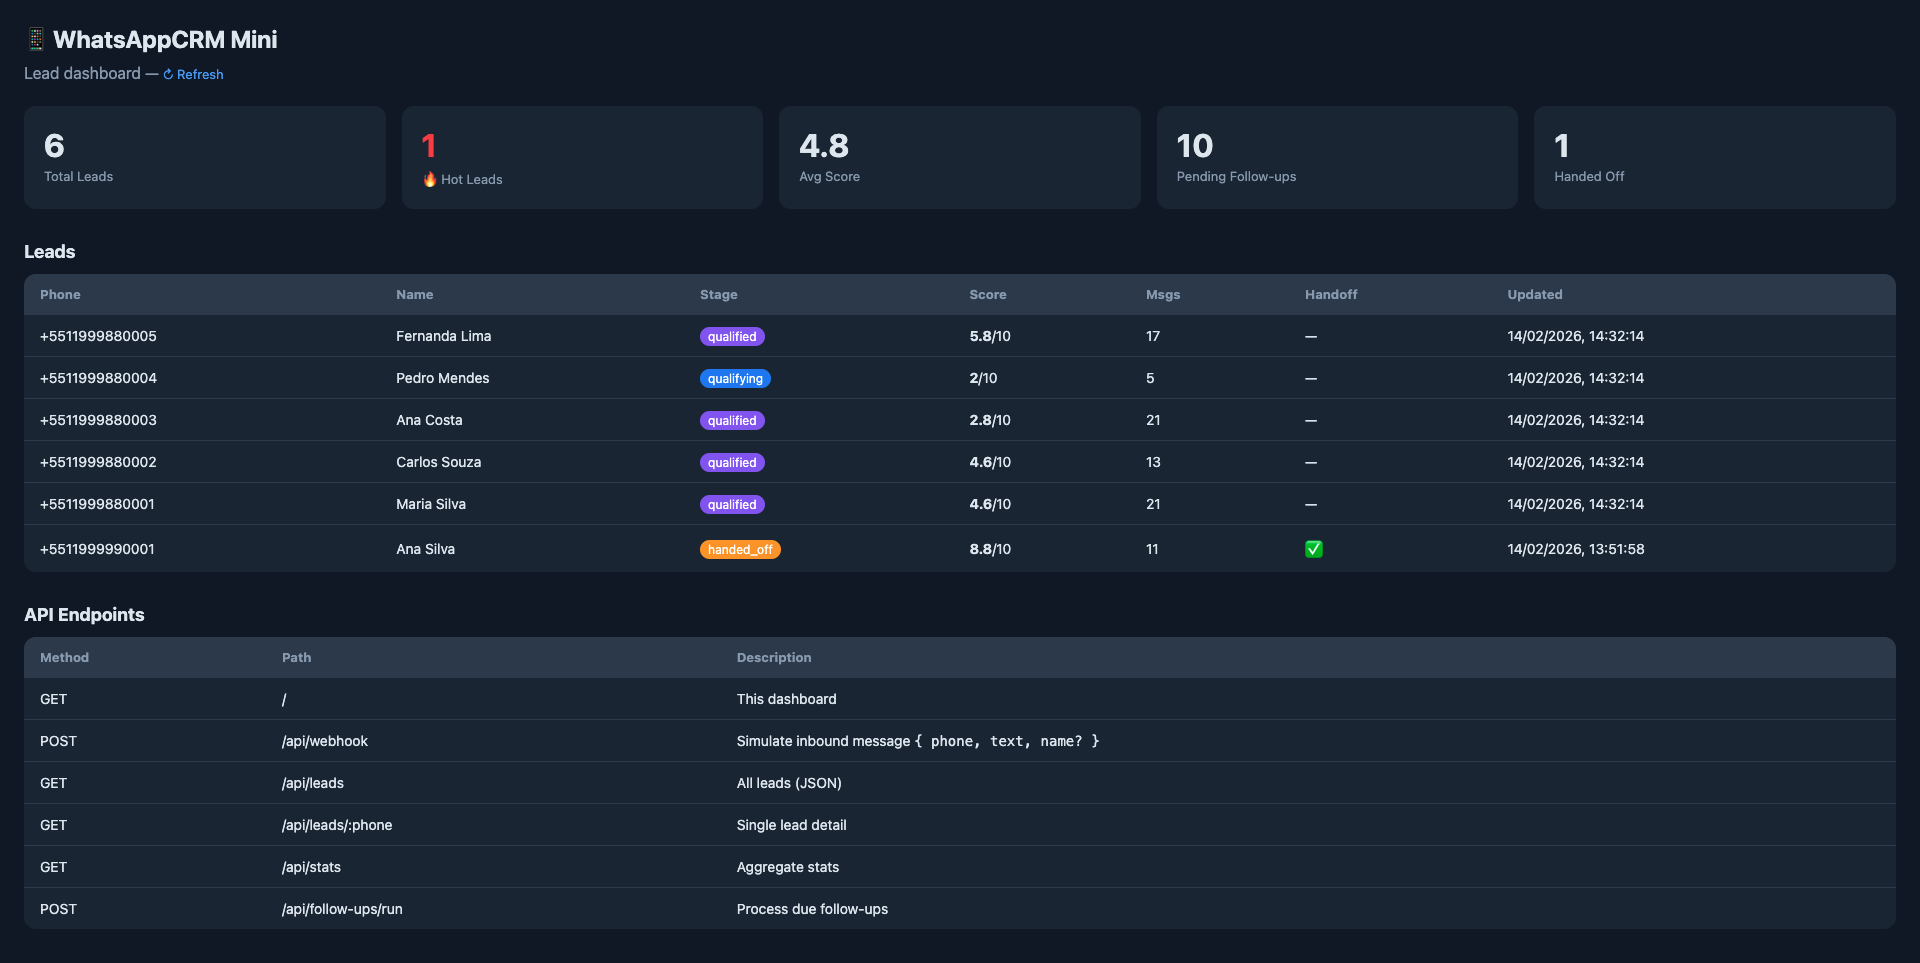Click the qualifying badge for Pedro Mendes
1920x963 pixels.
click(x=735, y=378)
